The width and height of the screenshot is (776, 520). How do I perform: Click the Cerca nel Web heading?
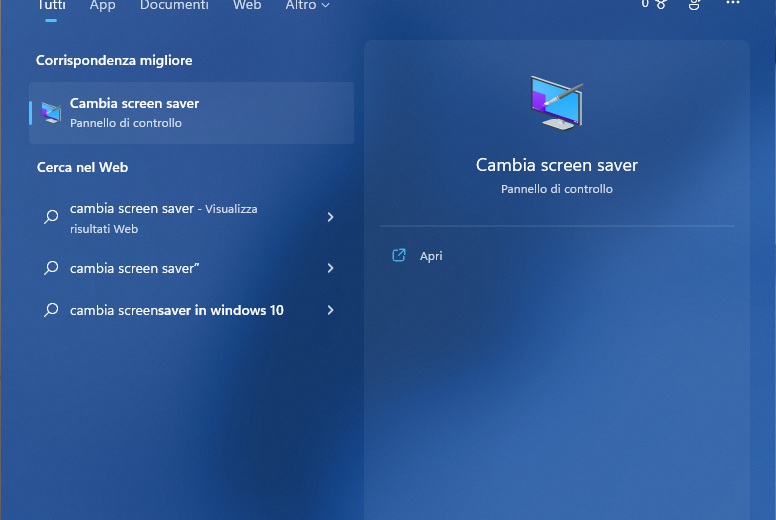tap(82, 167)
